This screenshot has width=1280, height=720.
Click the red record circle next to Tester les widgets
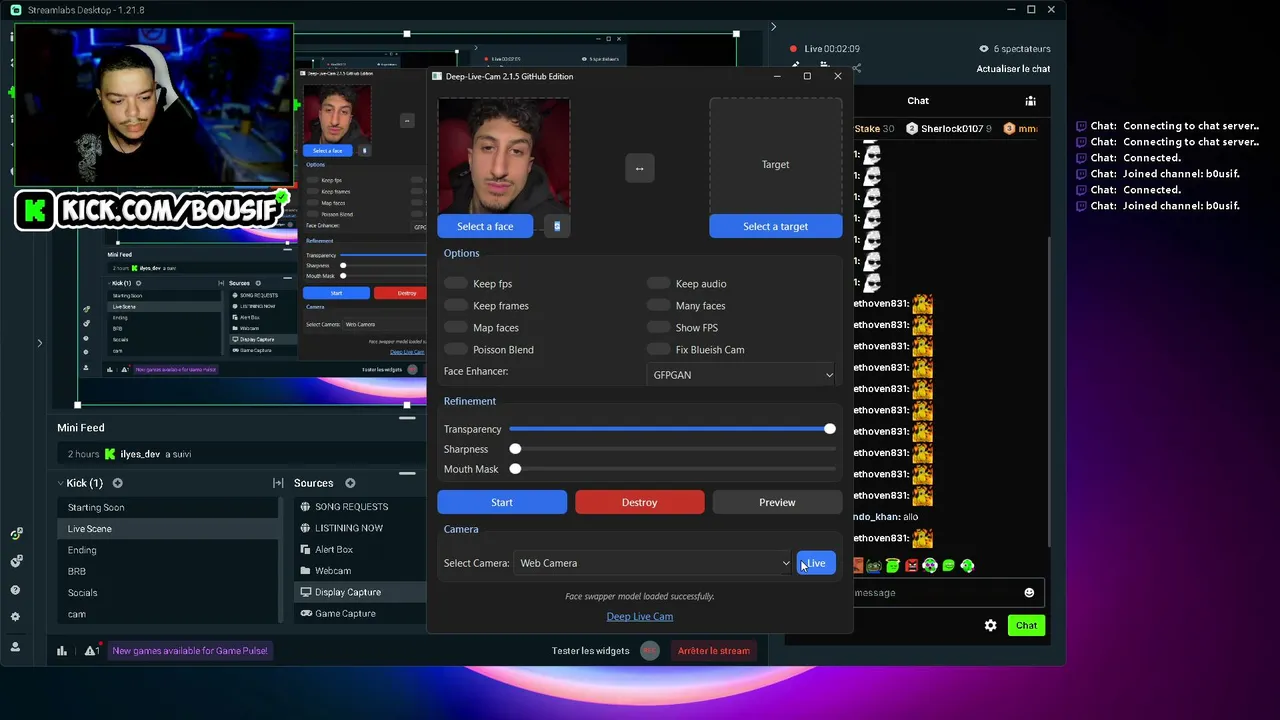(x=650, y=651)
